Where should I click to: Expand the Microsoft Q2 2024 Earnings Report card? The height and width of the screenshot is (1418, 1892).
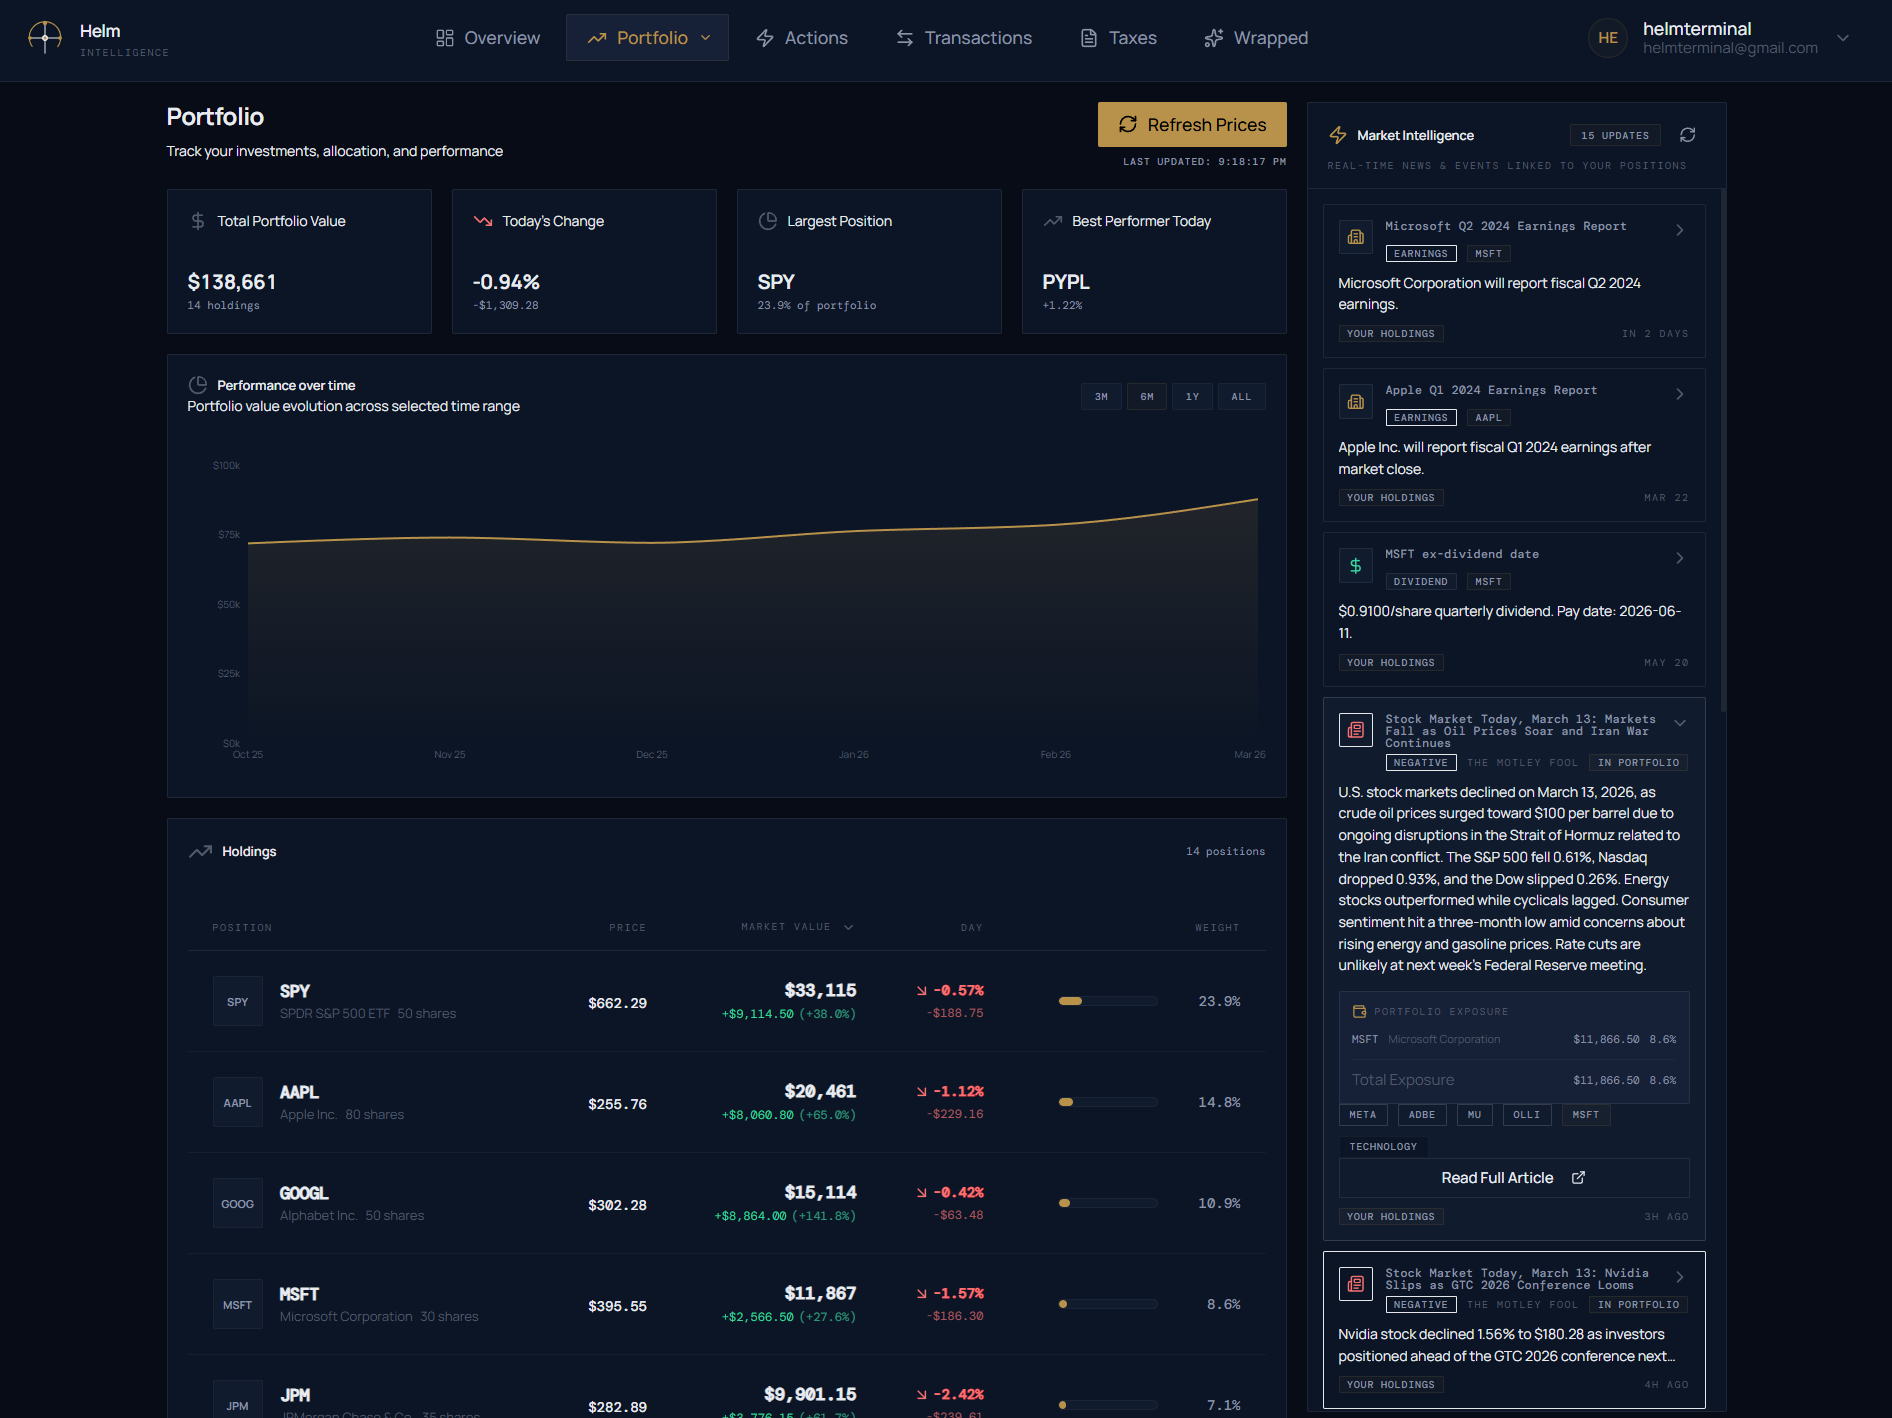pos(1680,230)
